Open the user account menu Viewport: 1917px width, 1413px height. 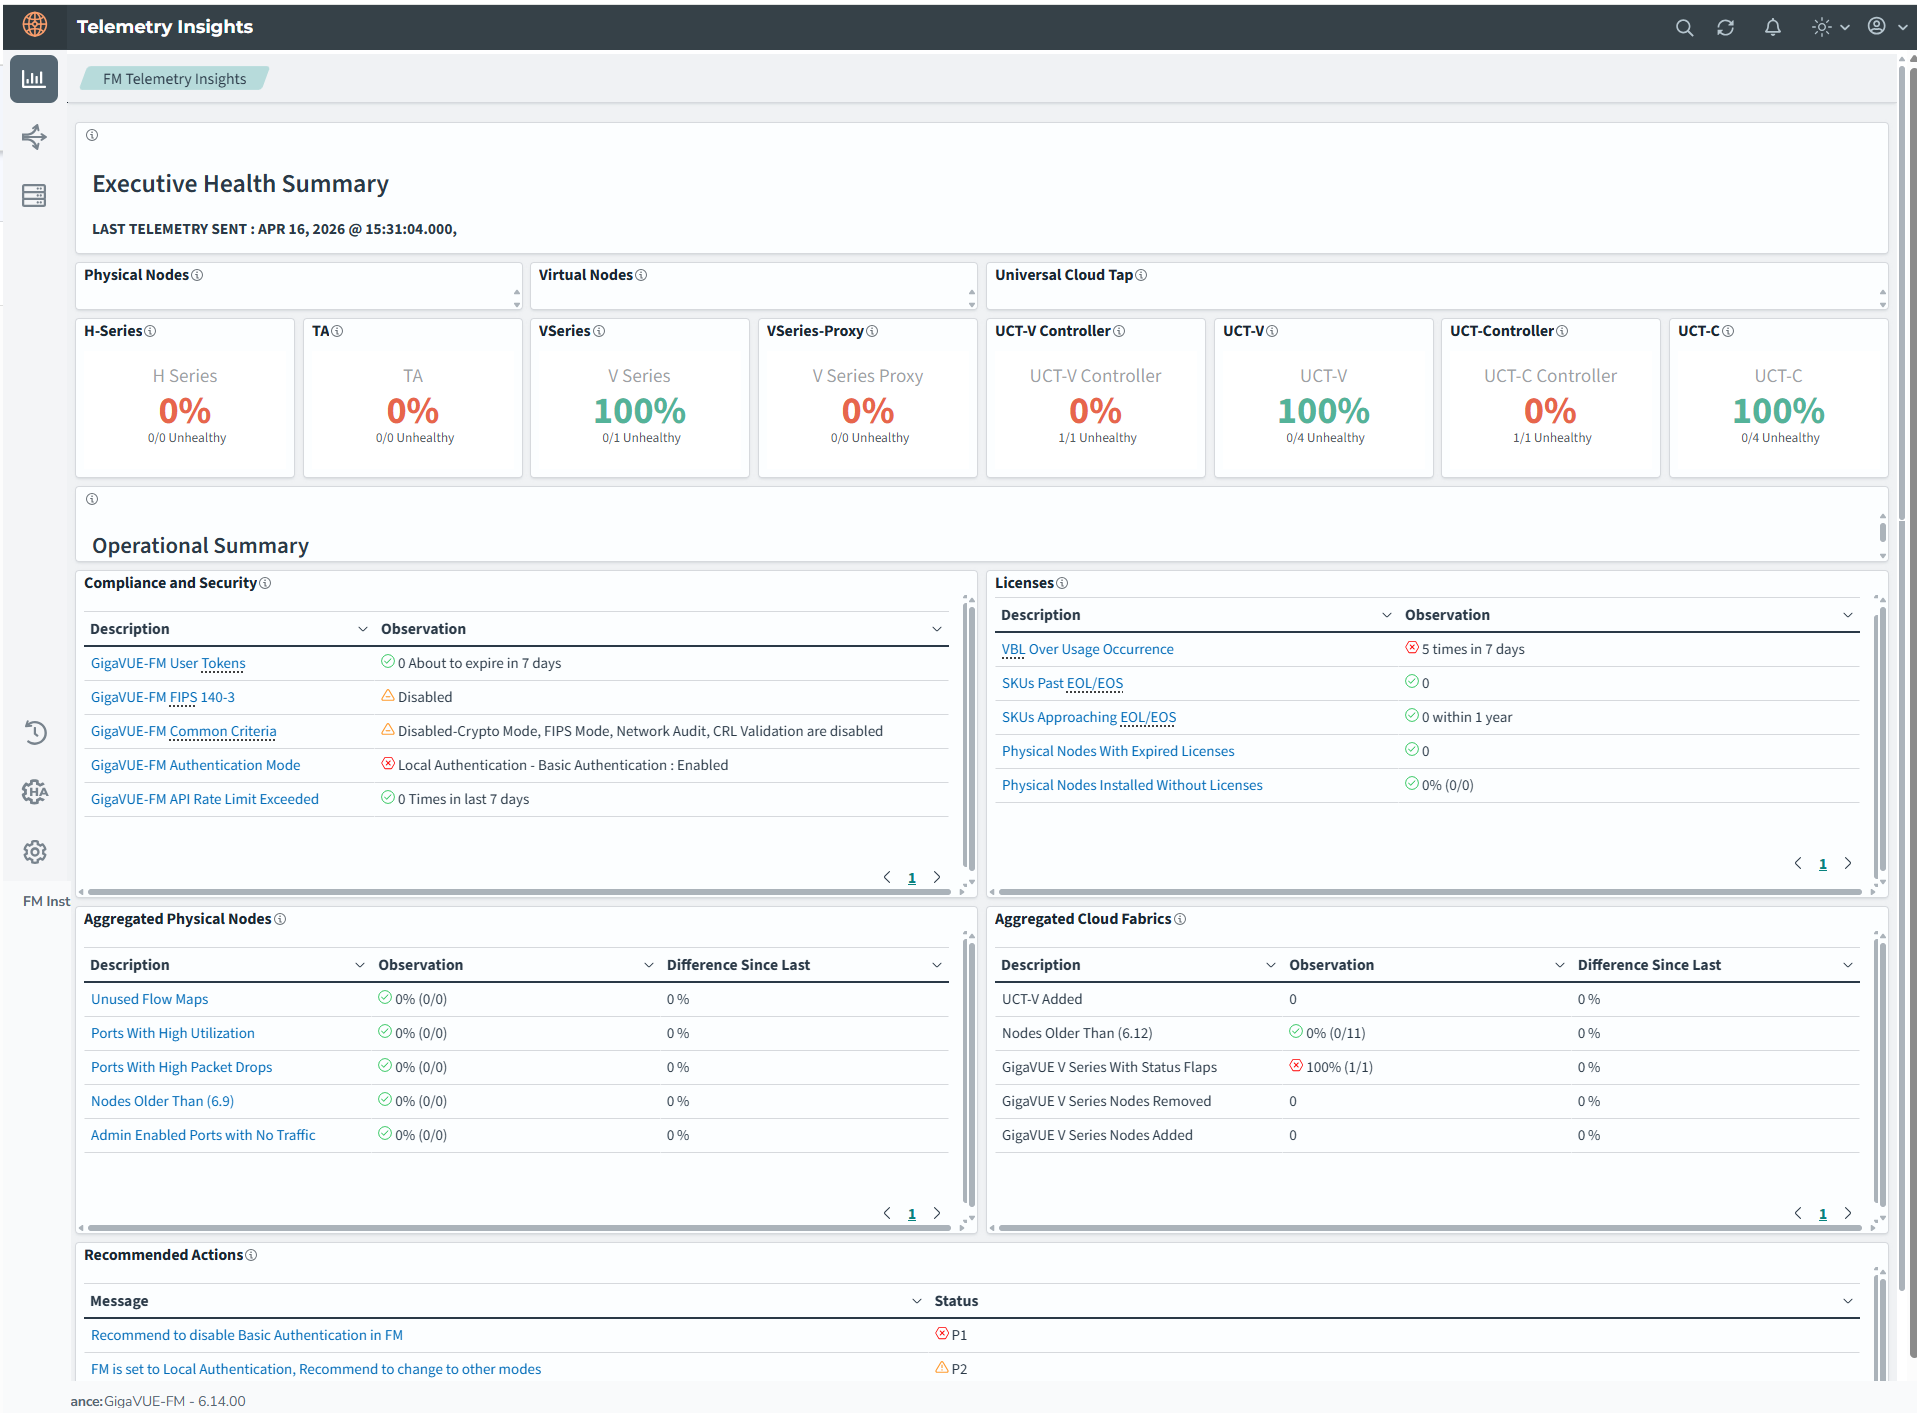pyautogui.click(x=1887, y=28)
